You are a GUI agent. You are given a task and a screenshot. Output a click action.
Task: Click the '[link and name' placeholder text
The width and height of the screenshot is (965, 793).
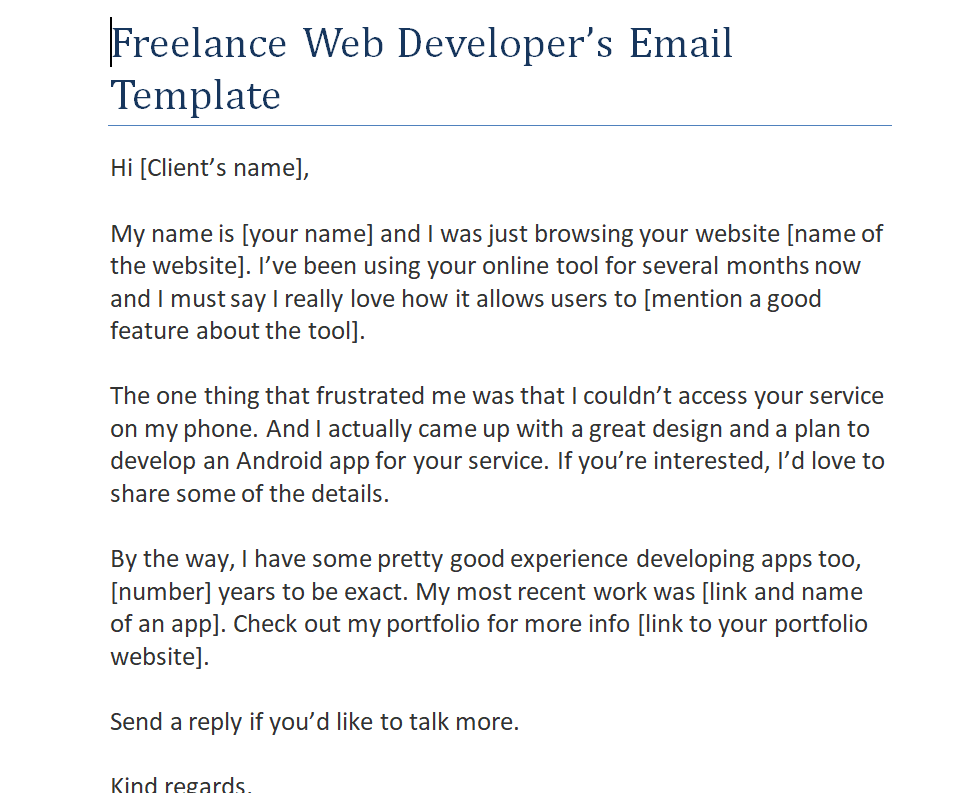782,592
